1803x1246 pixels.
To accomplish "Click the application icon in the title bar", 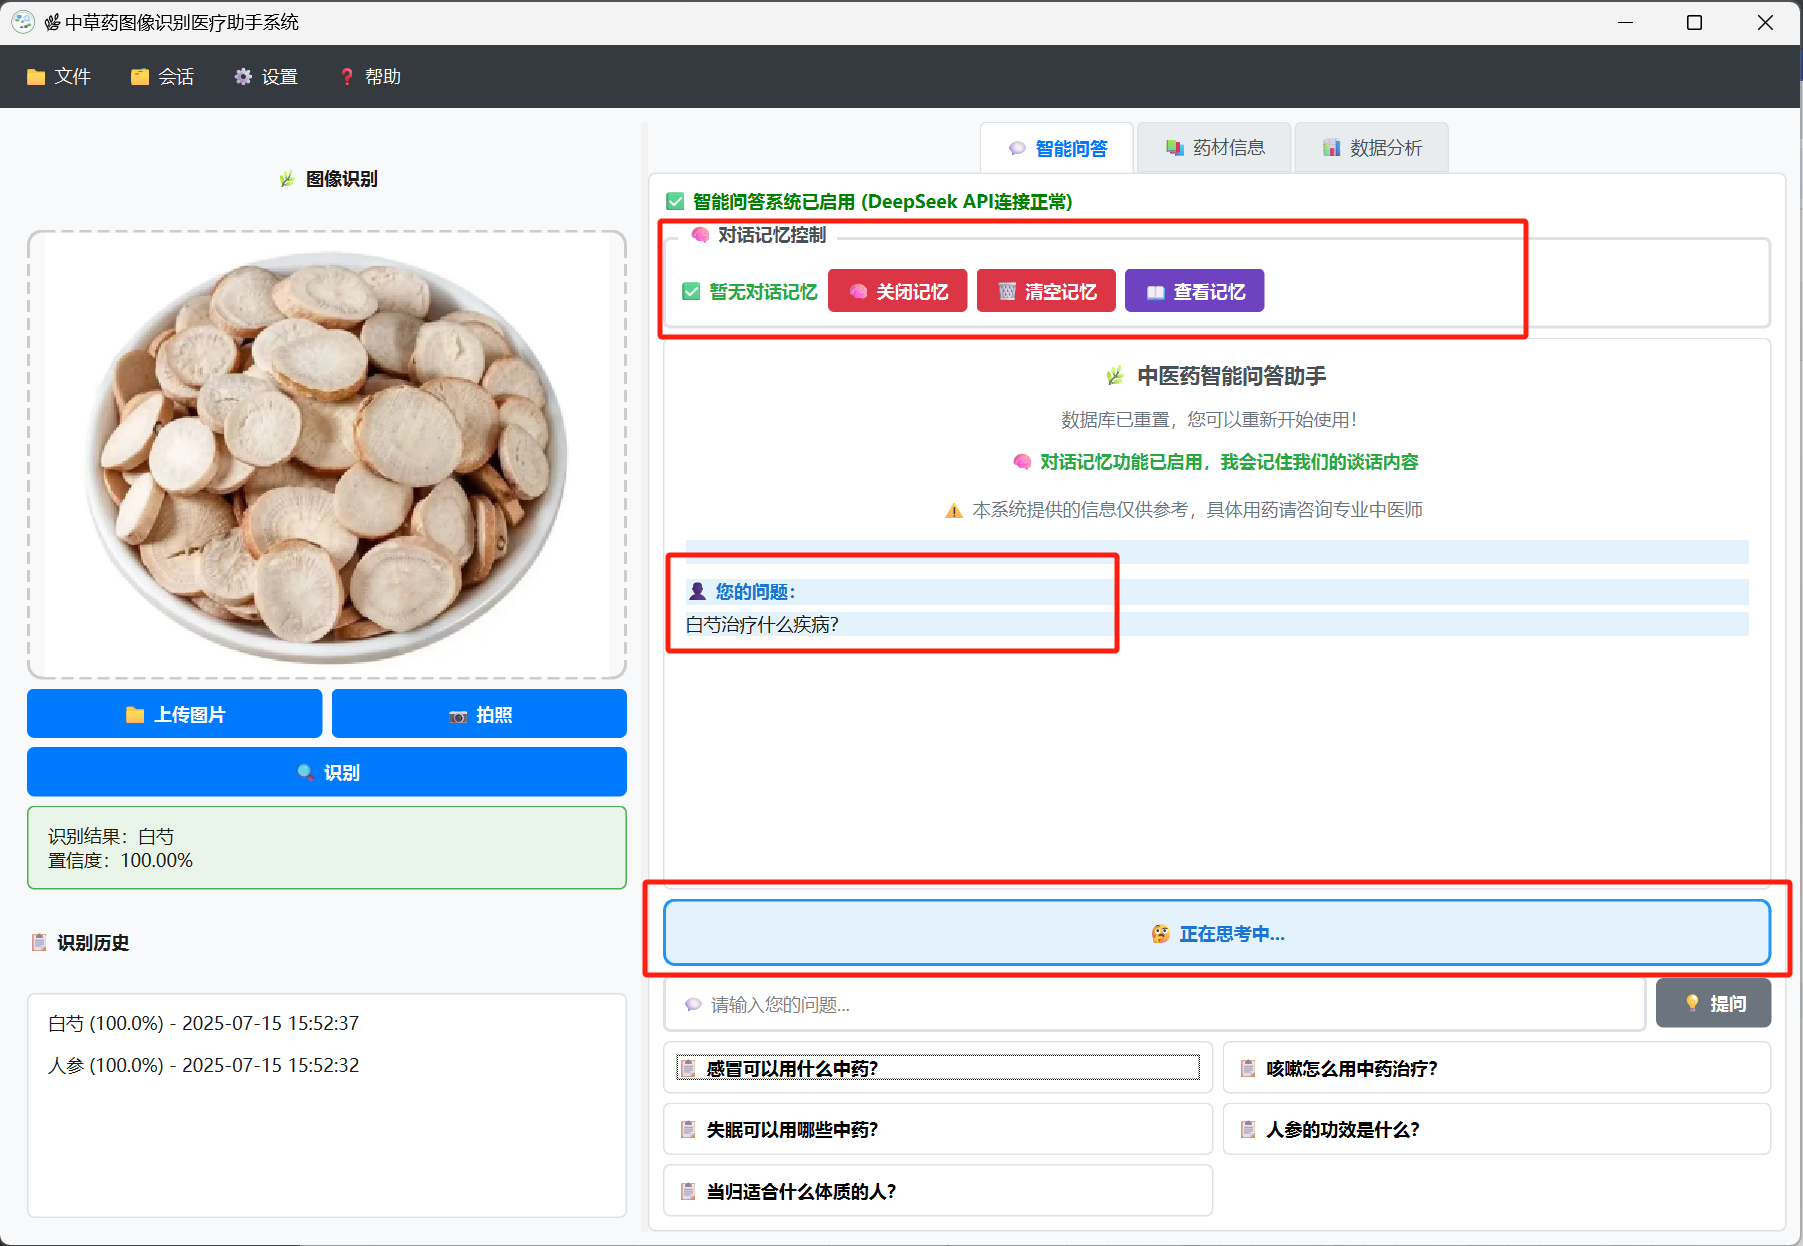I will (x=23, y=22).
